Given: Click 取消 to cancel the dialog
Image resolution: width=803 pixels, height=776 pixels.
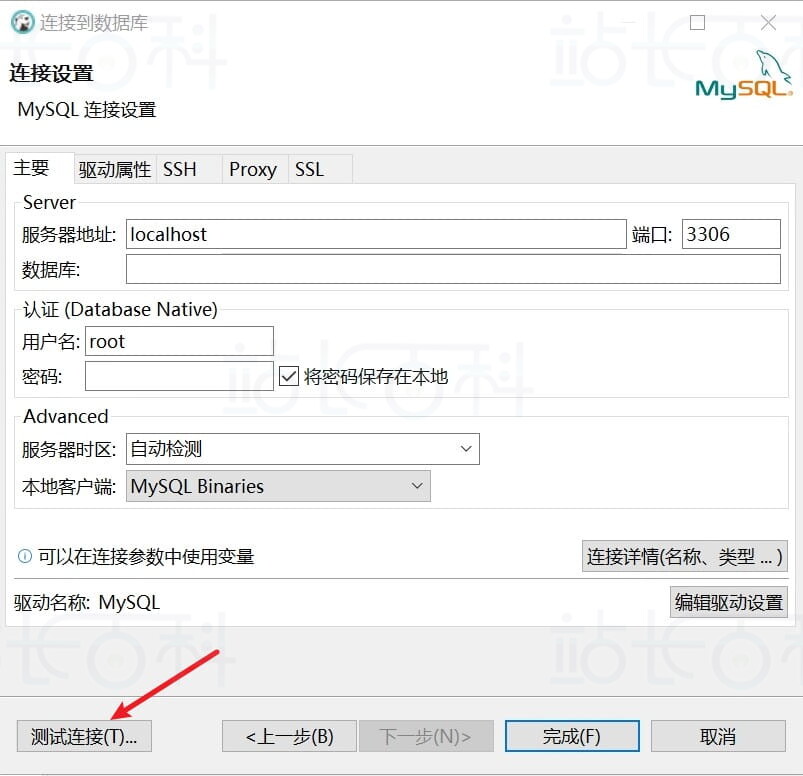Looking at the screenshot, I should pyautogui.click(x=717, y=735).
